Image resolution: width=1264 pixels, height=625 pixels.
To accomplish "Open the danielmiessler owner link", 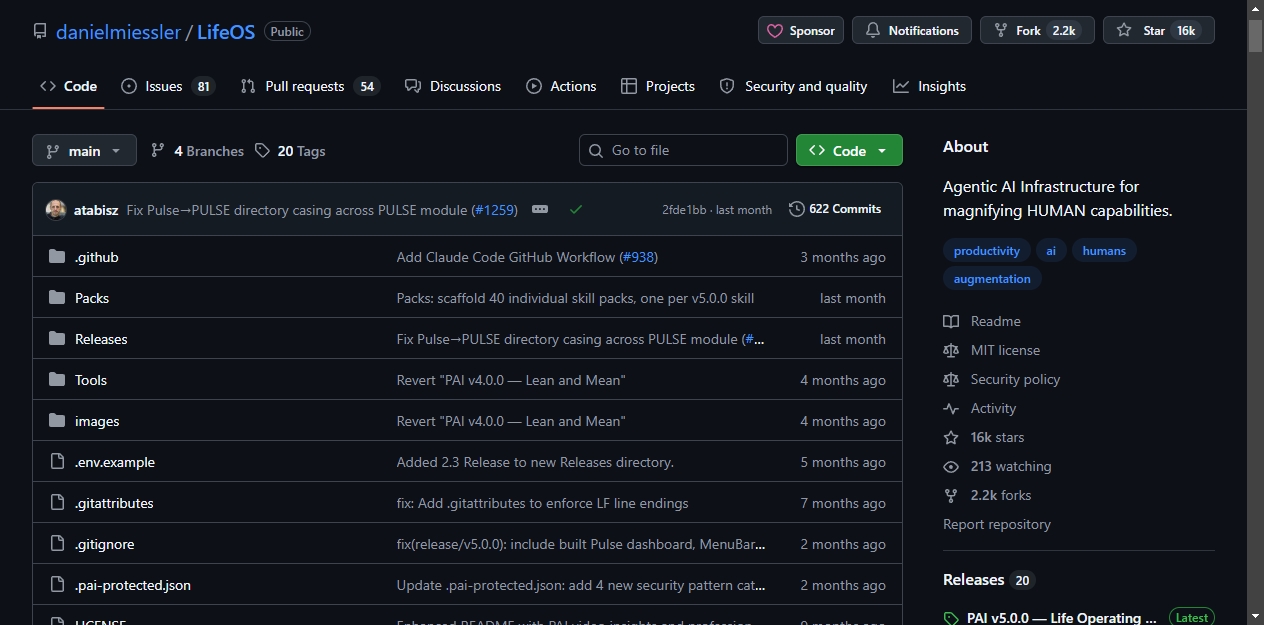I will [118, 31].
